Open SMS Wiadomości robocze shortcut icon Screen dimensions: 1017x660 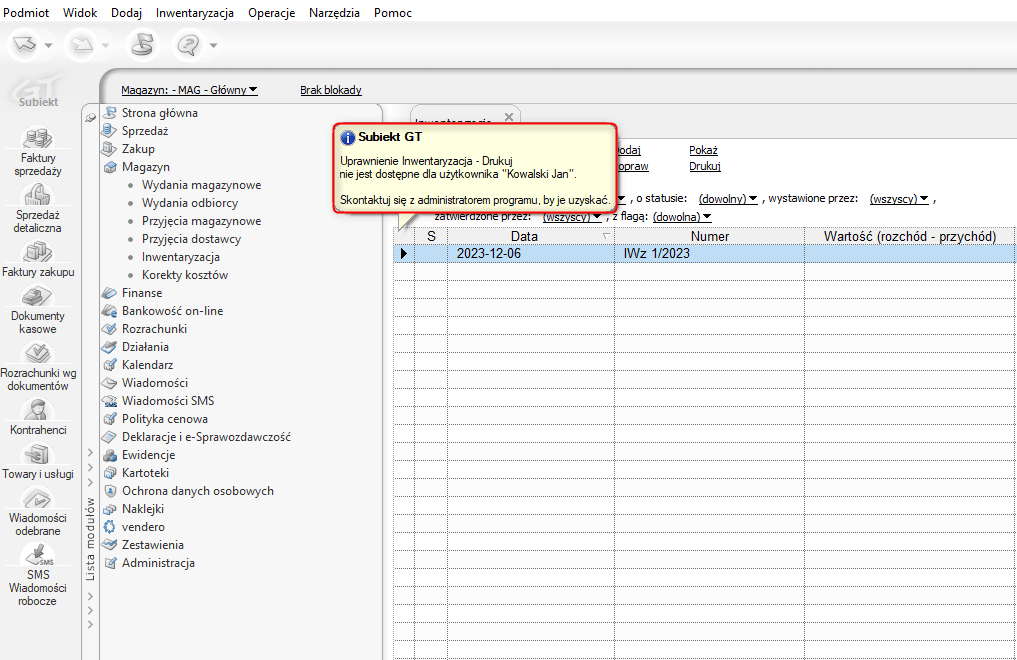[x=38, y=555]
